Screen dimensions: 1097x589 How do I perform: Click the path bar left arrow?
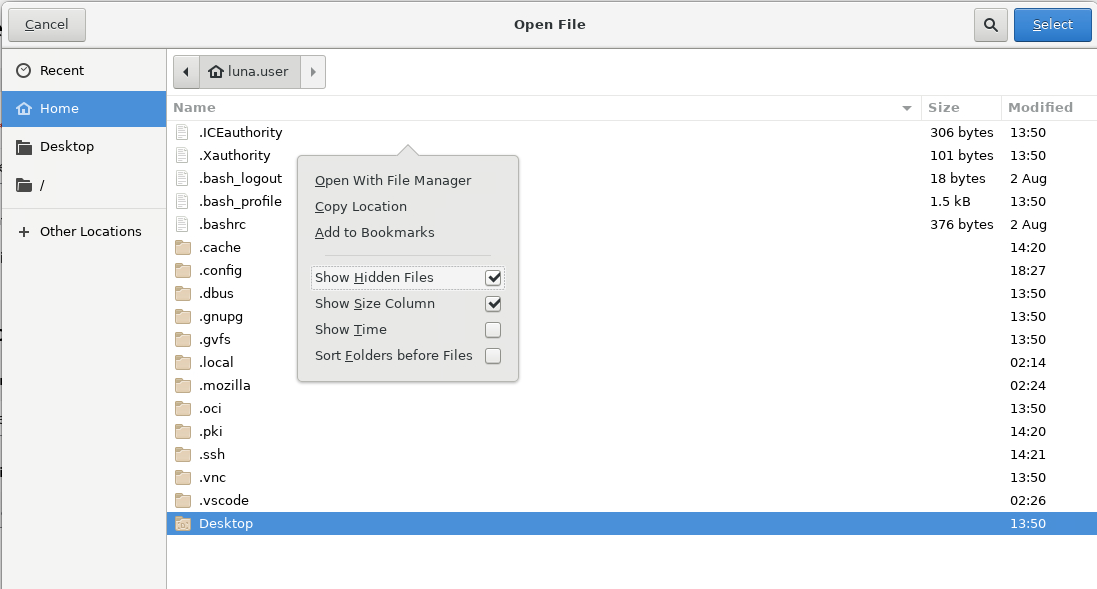click(x=186, y=72)
